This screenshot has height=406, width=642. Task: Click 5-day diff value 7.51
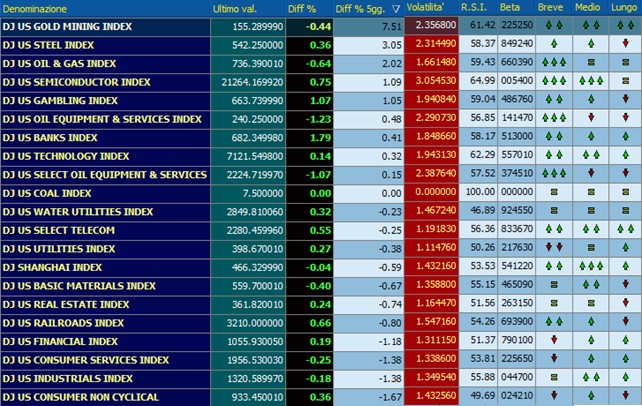391,27
